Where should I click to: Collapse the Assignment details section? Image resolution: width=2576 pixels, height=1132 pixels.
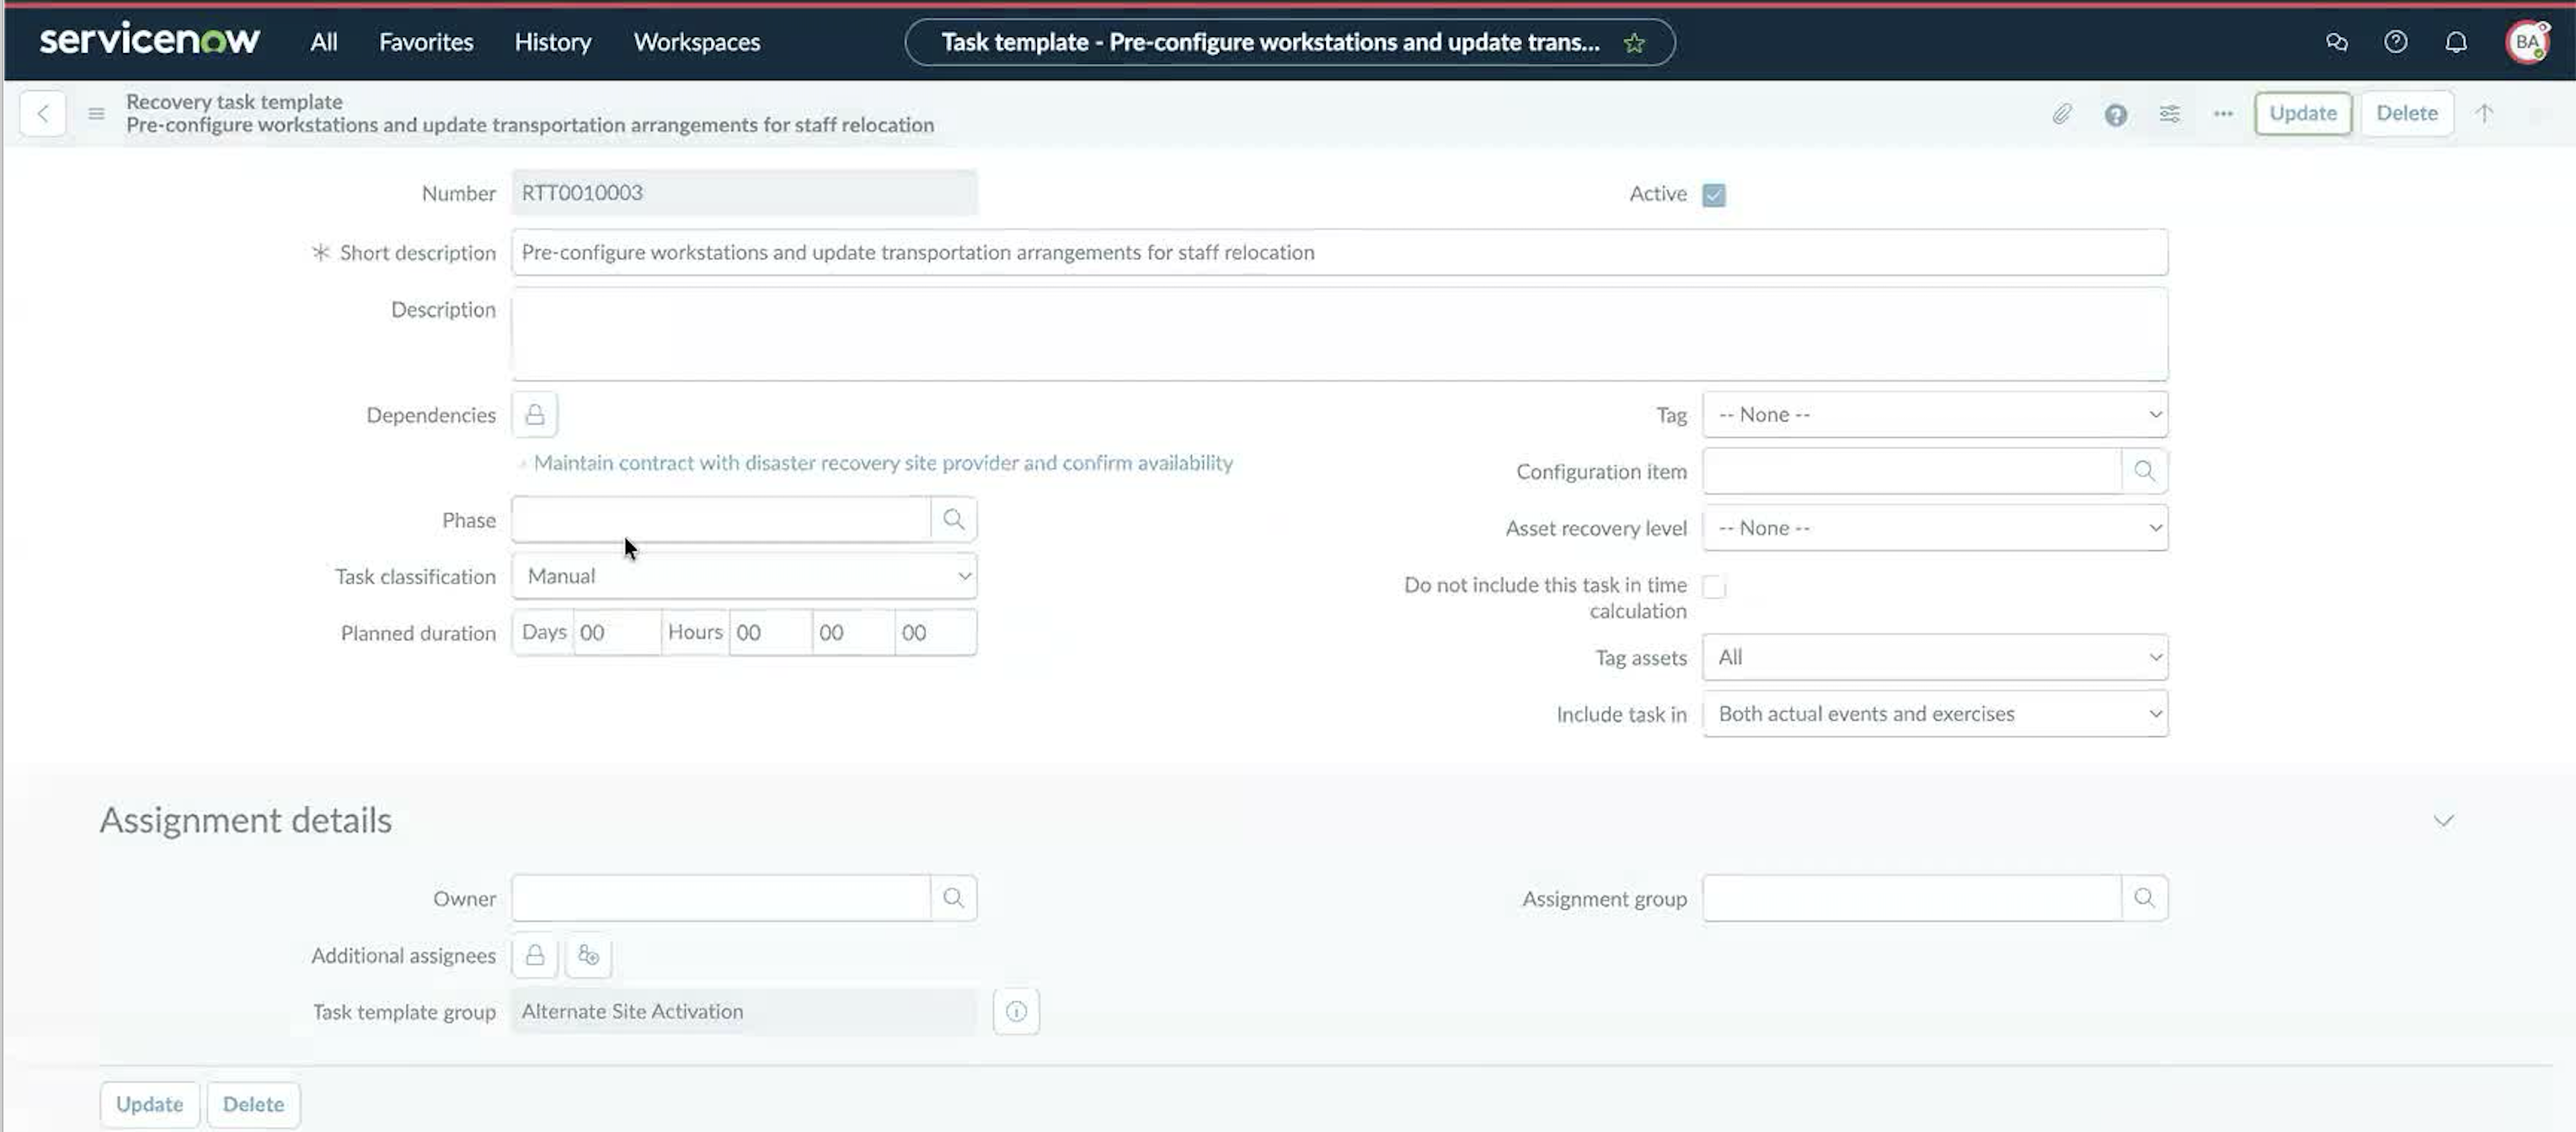click(2443, 821)
